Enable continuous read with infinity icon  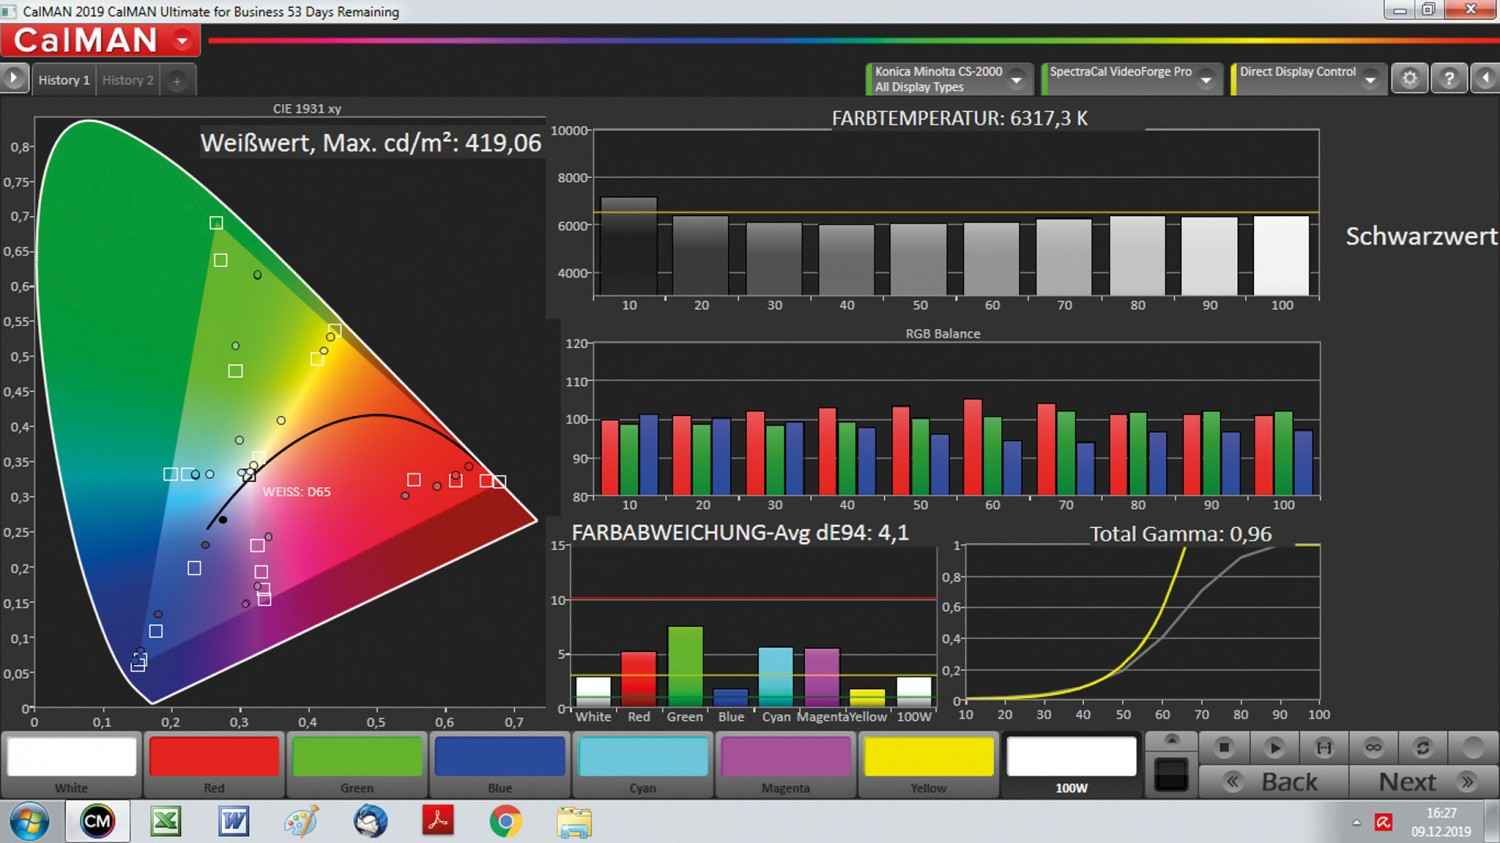(1373, 747)
